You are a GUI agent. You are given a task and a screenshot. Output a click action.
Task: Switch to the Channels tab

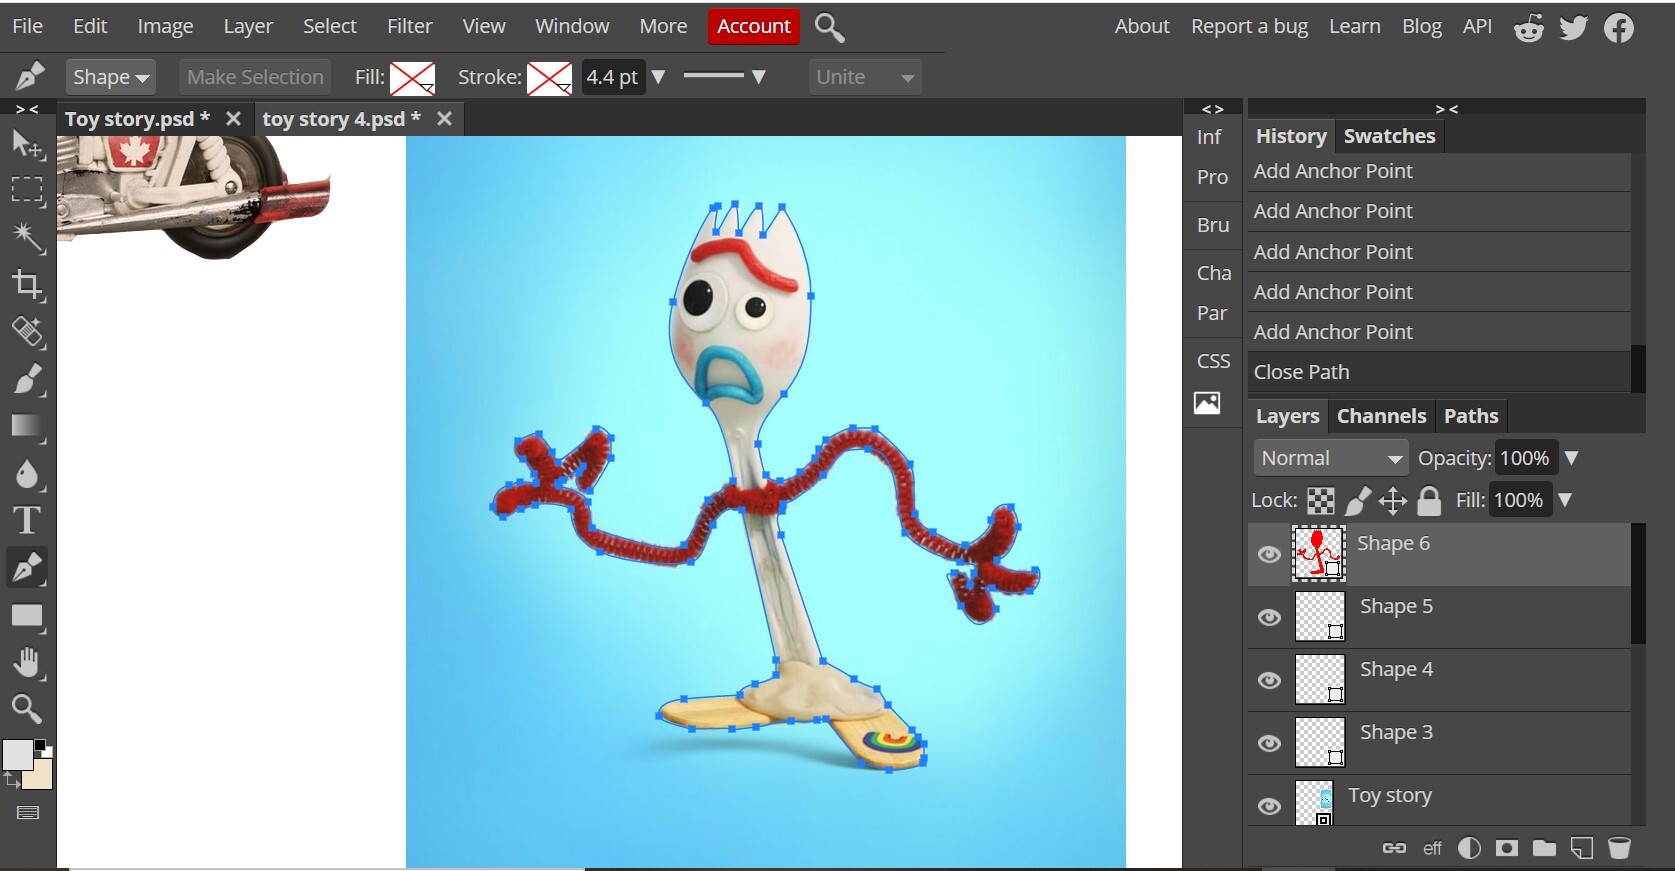[1381, 416]
